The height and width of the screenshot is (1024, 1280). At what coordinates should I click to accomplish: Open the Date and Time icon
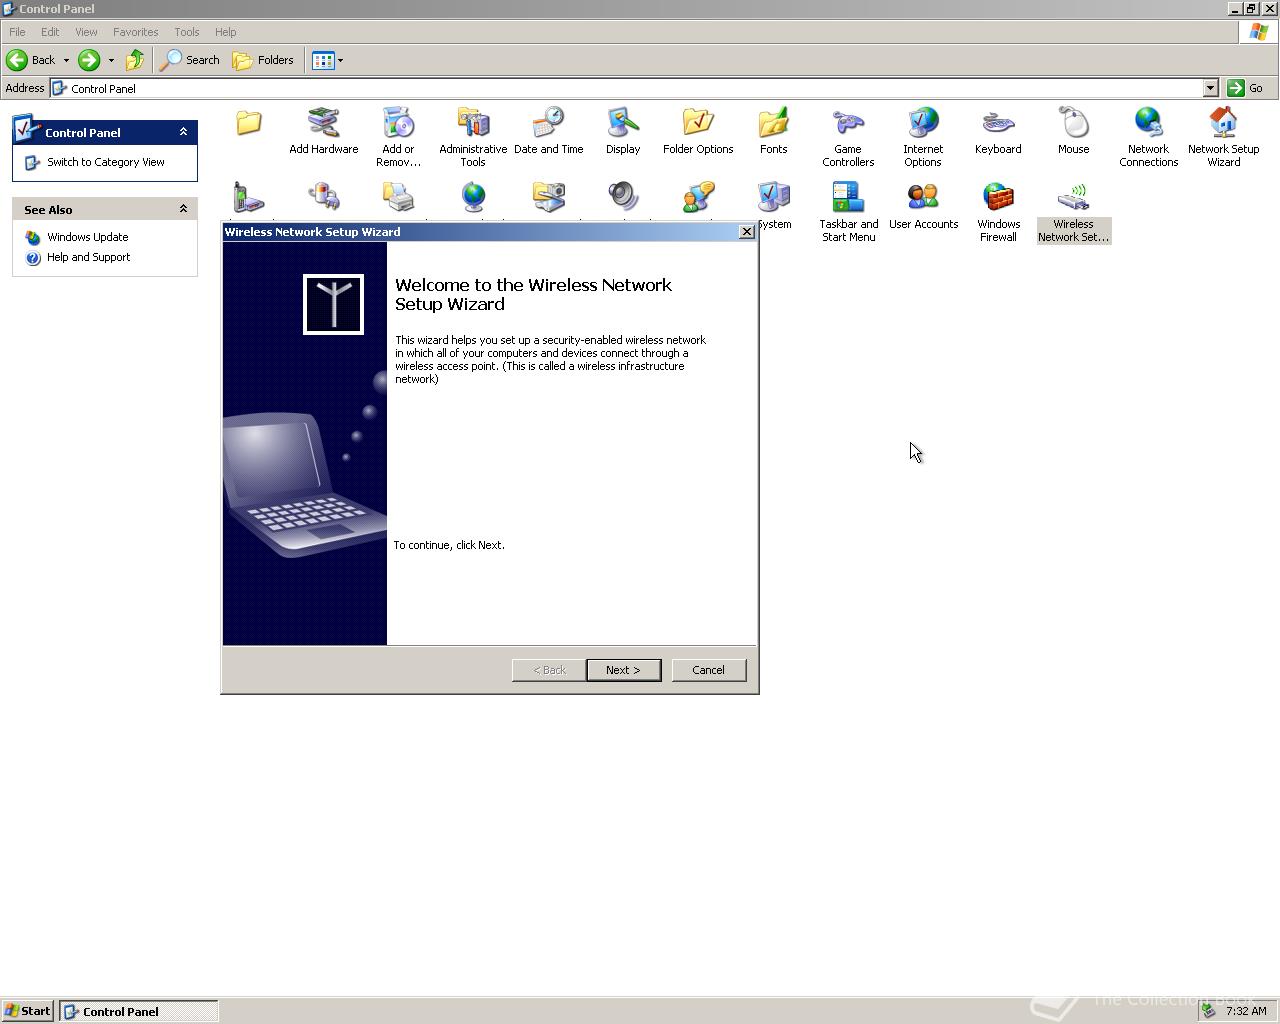[x=548, y=131]
